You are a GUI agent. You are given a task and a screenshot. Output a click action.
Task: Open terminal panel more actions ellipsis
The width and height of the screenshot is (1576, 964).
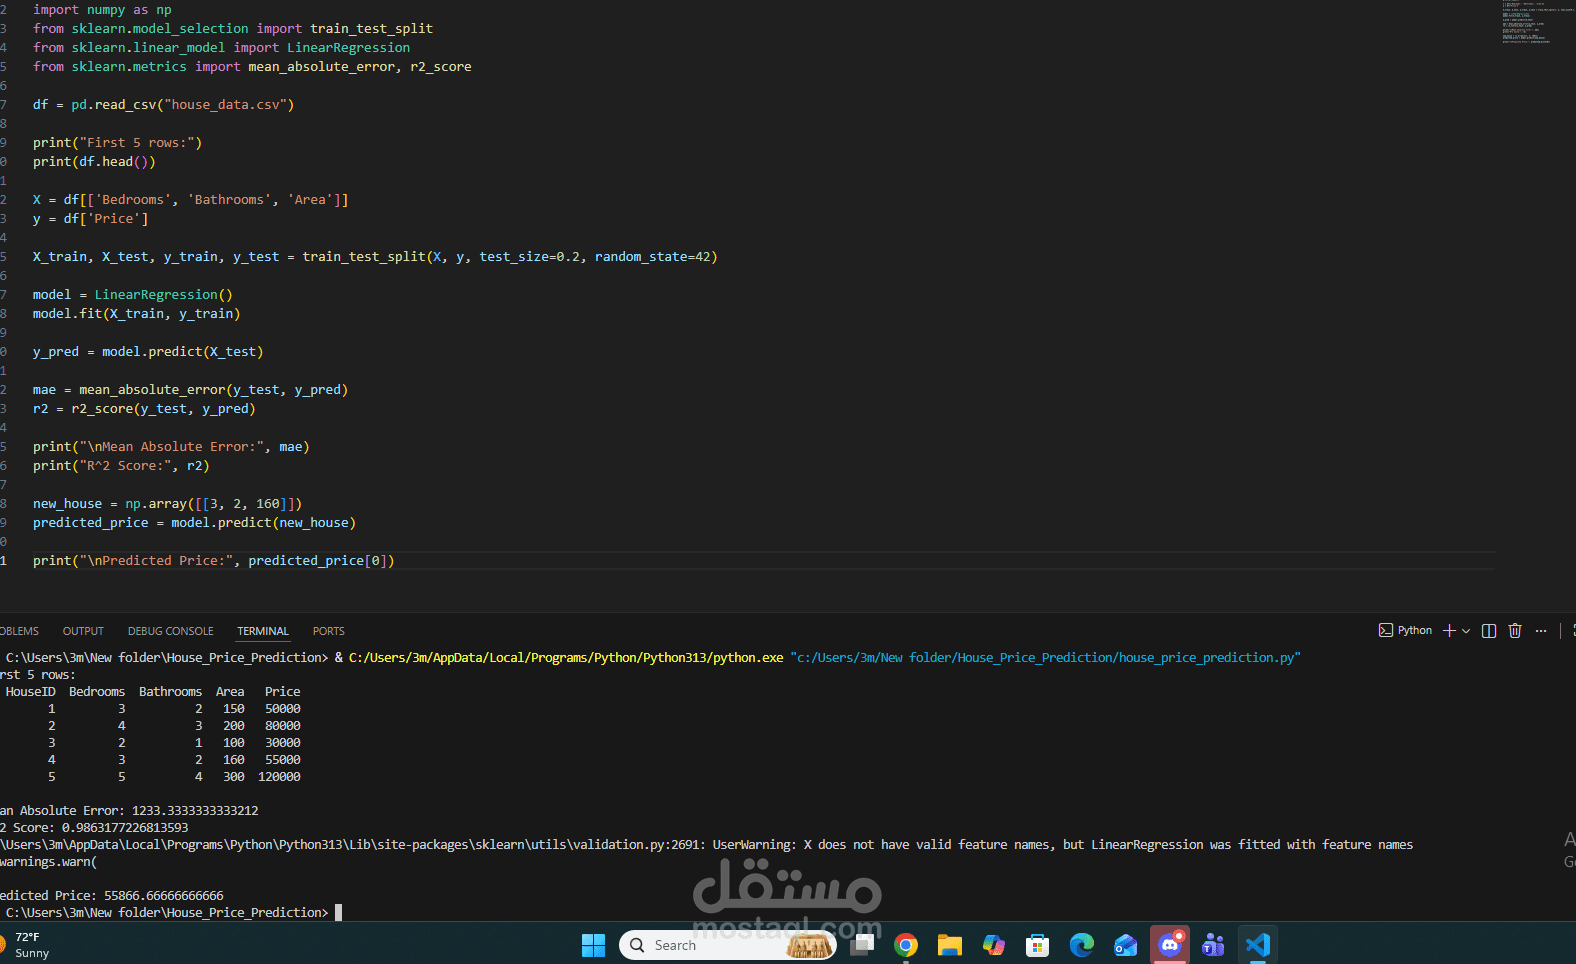(x=1541, y=630)
